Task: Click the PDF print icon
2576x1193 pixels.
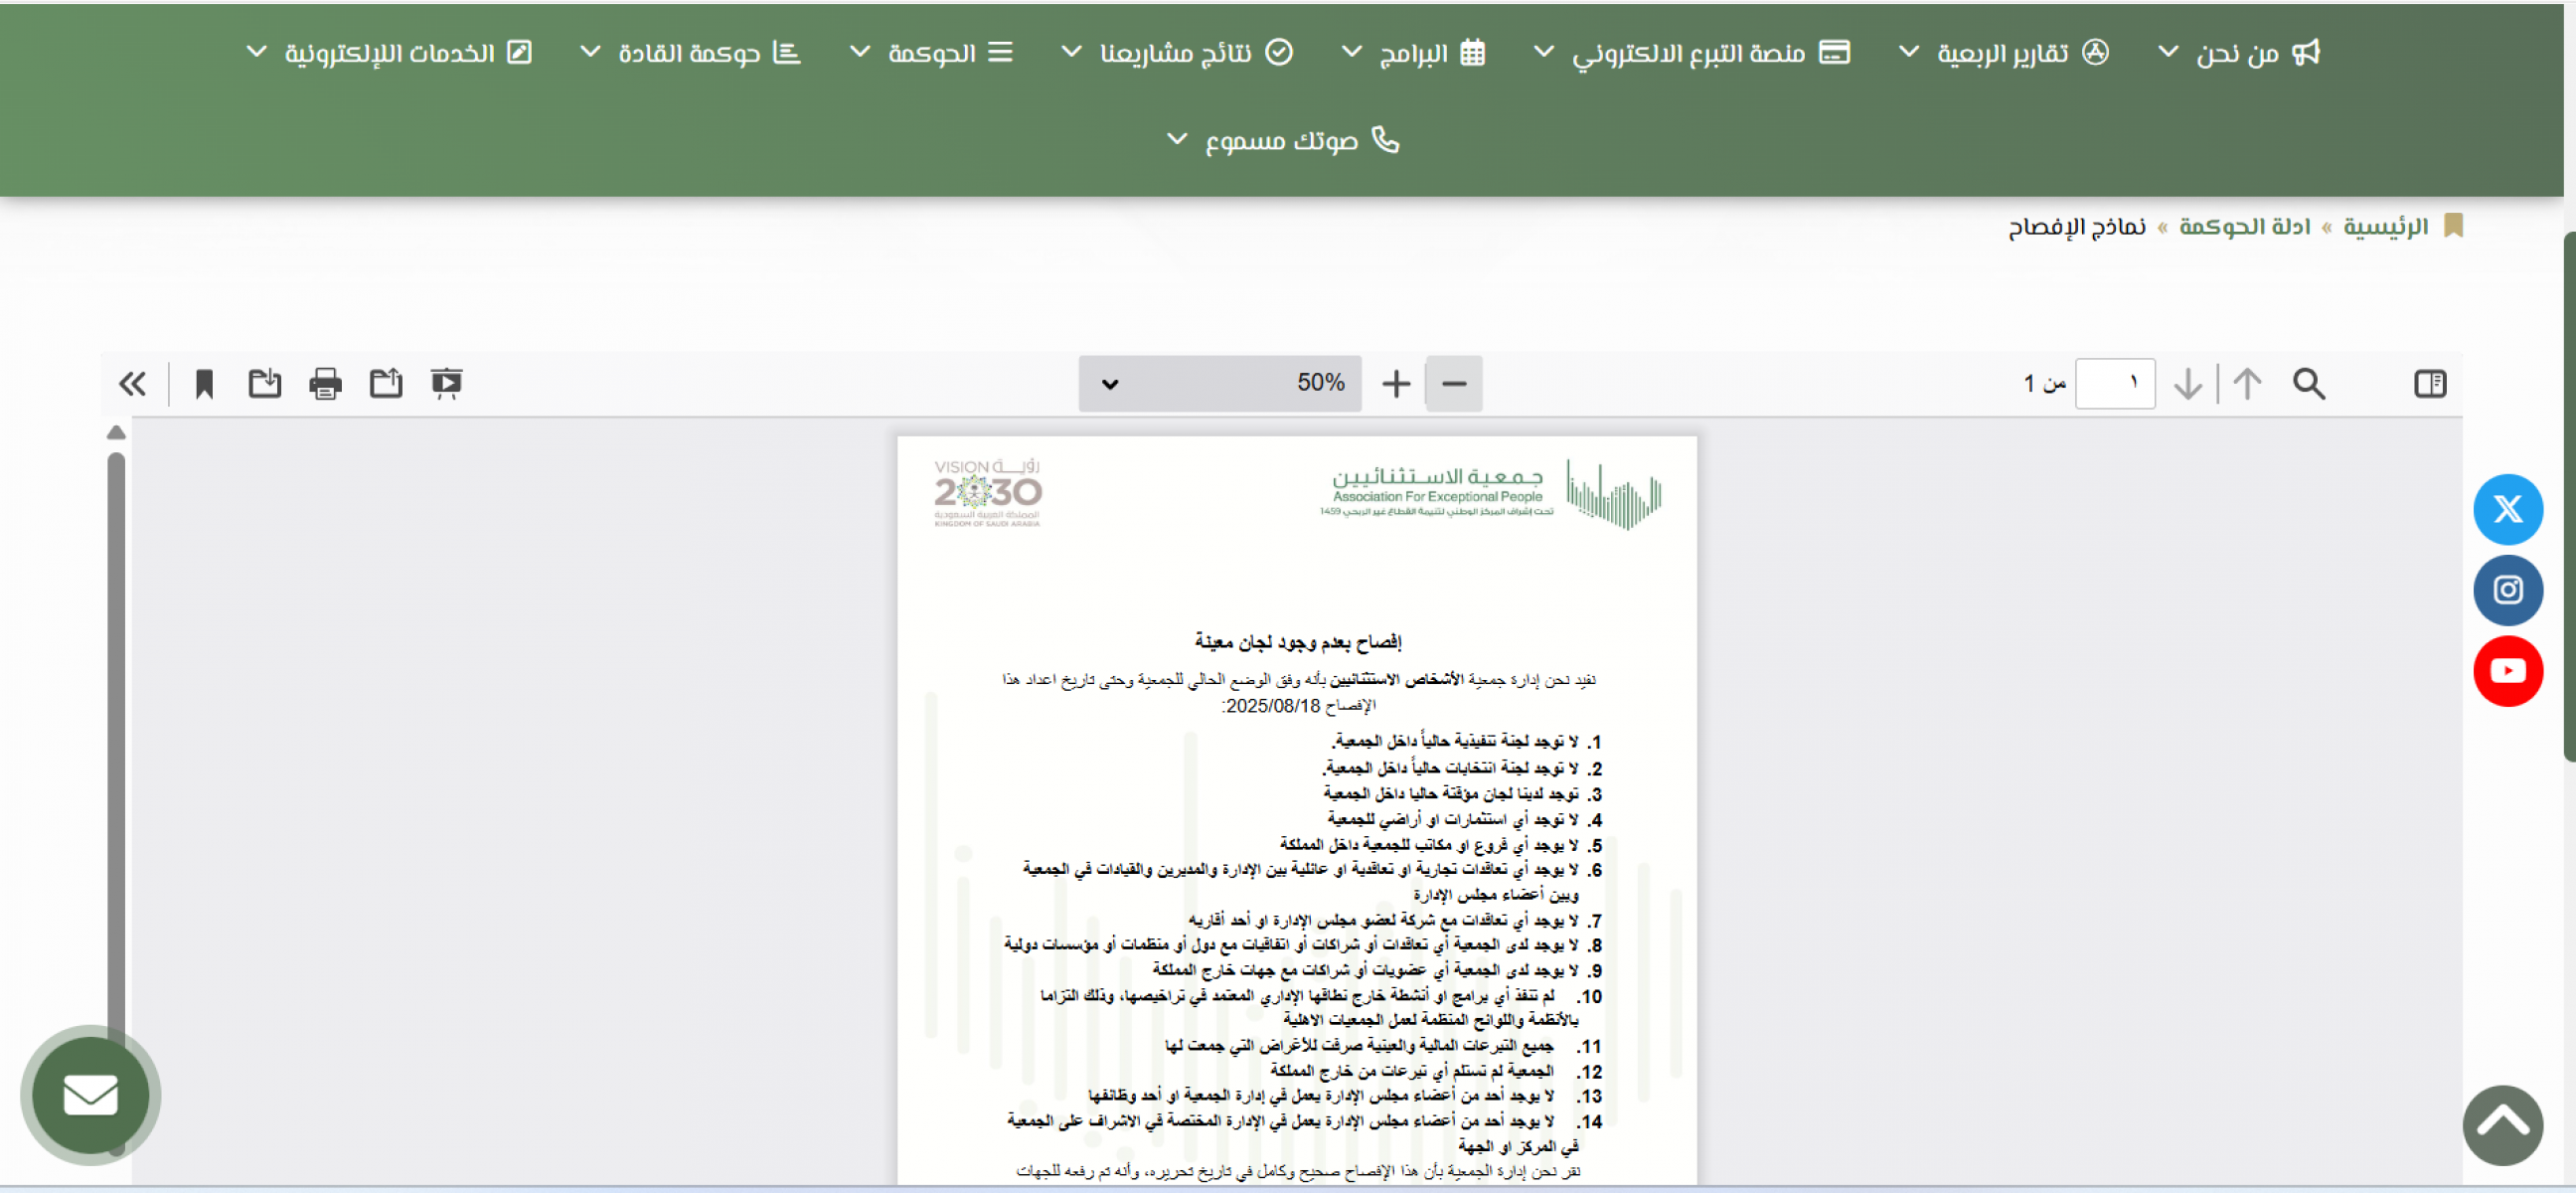Action: [325, 384]
